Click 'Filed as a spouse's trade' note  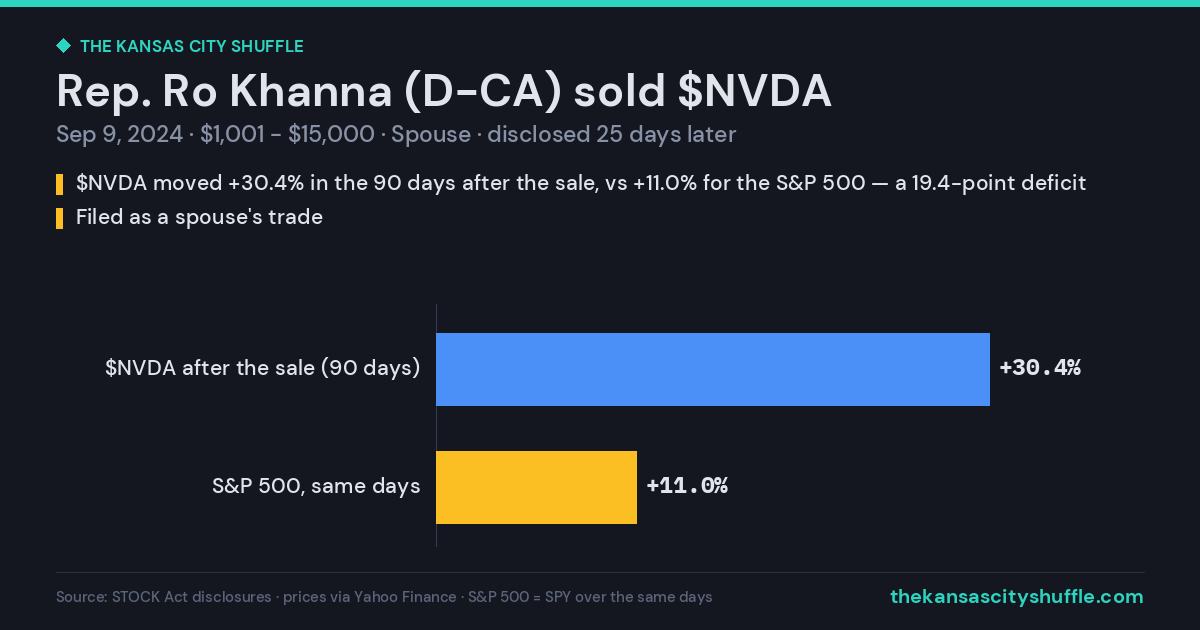199,217
